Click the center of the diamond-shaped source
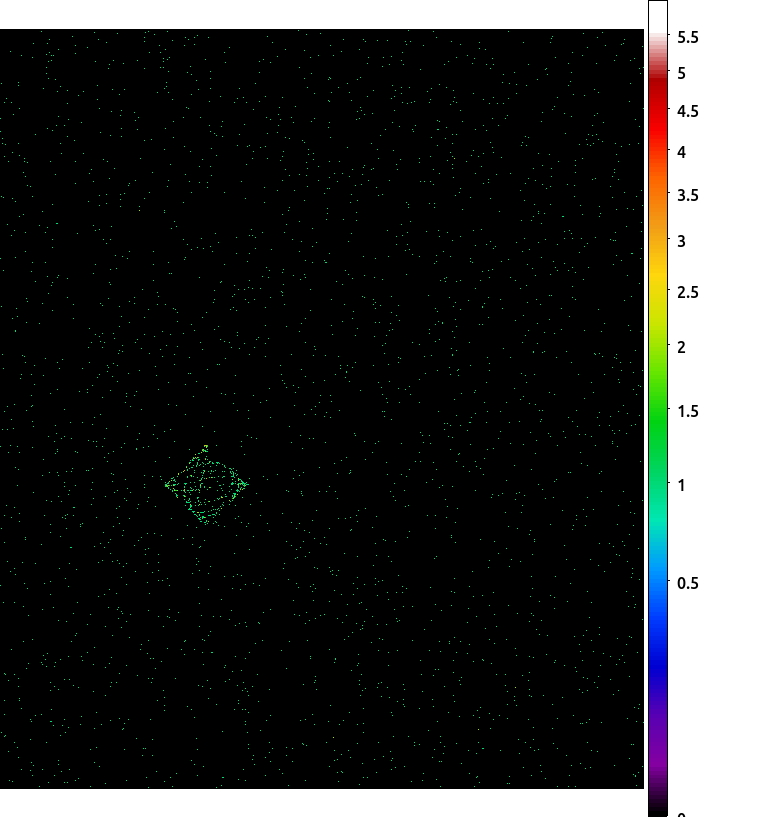760x817 pixels. (x=207, y=485)
